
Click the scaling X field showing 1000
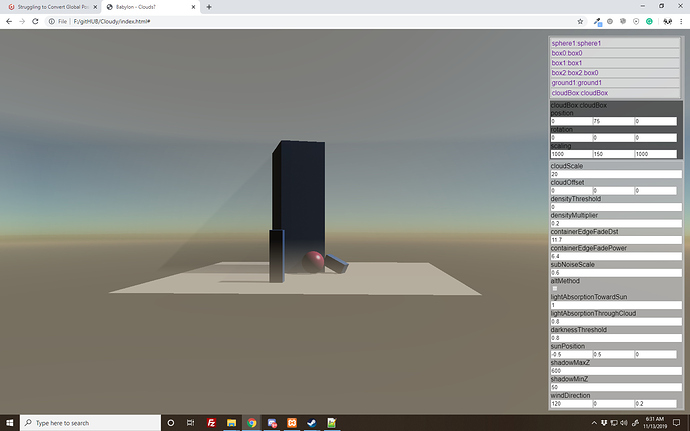click(x=571, y=154)
